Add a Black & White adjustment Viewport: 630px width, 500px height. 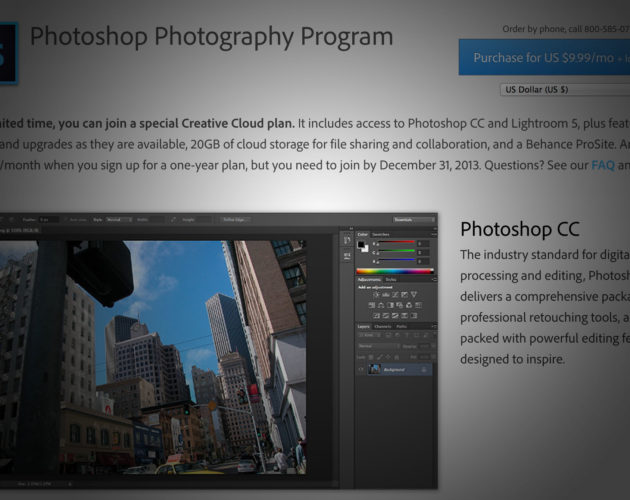[390, 305]
